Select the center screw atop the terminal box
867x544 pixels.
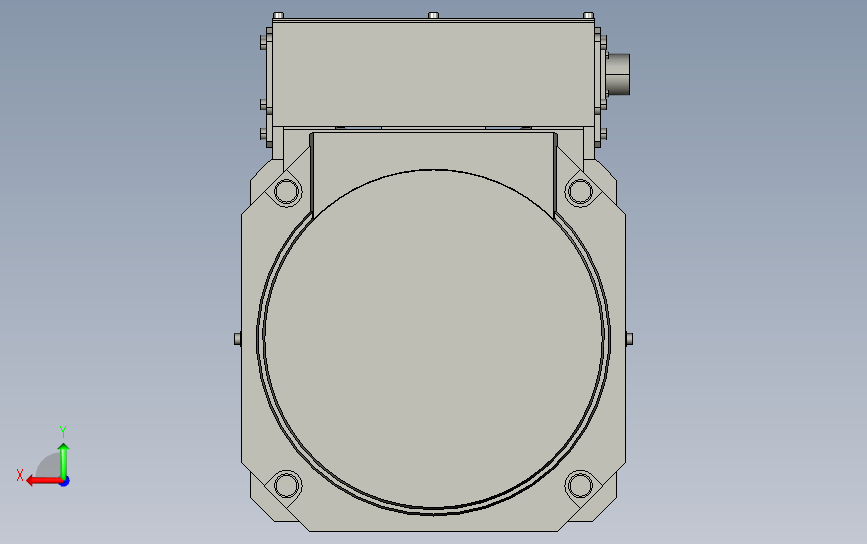[434, 15]
